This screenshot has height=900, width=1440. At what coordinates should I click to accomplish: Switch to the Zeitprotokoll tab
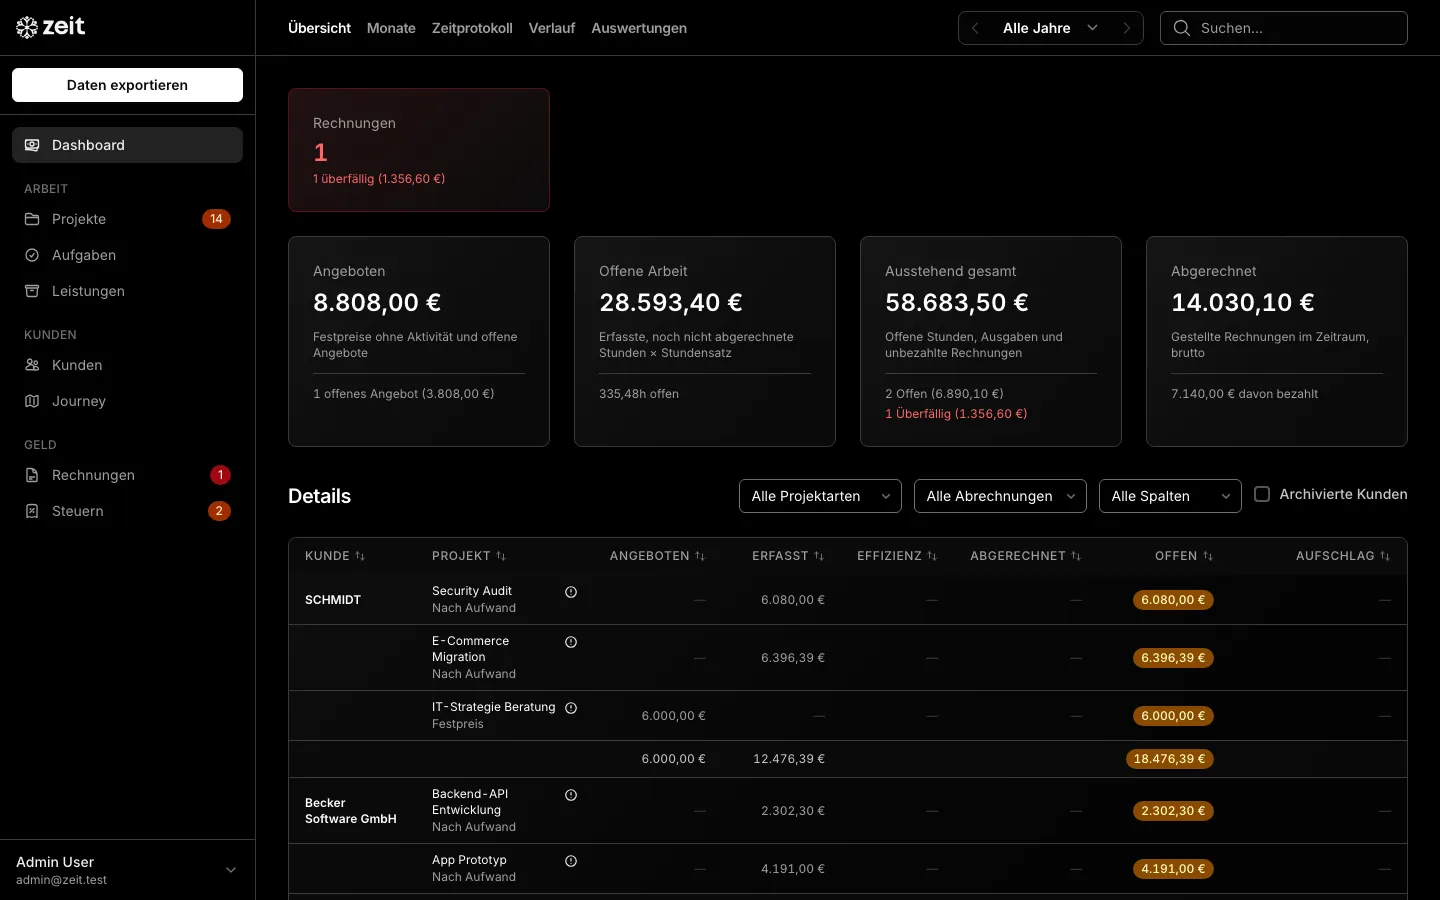coord(472,28)
